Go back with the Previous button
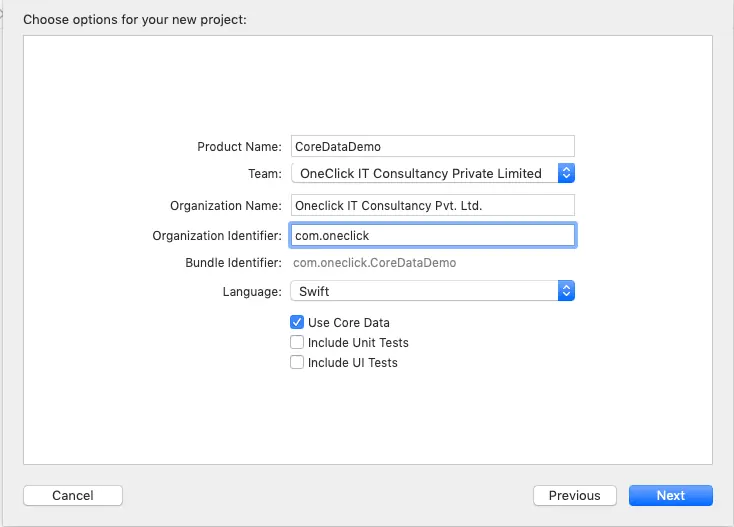Screen dimensions: 734x527 574,495
